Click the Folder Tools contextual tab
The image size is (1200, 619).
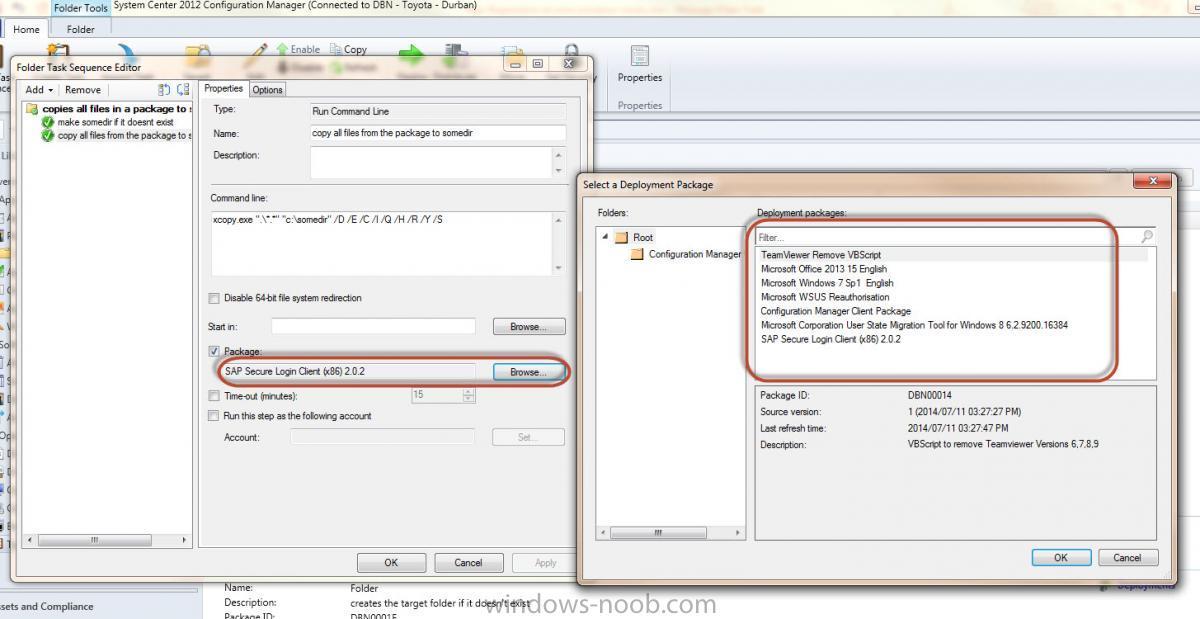pyautogui.click(x=81, y=8)
